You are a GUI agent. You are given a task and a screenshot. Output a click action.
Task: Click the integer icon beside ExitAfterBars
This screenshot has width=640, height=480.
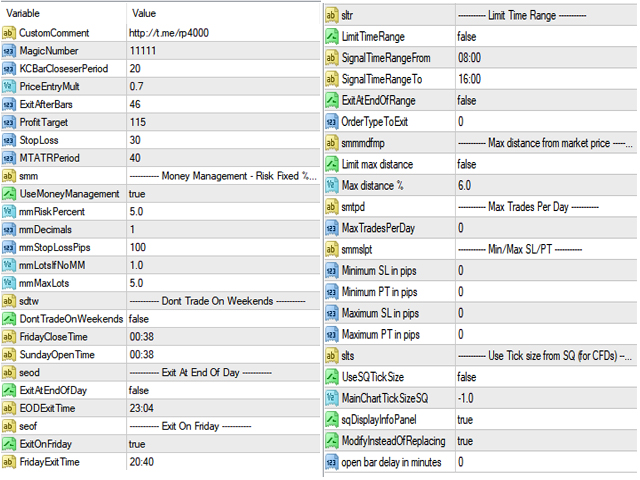9,104
